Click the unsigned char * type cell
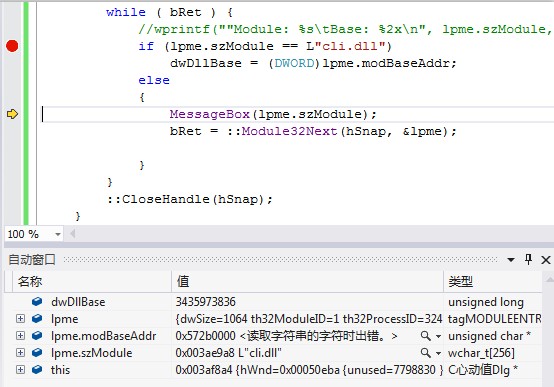Image resolution: width=554 pixels, height=387 pixels. click(489, 336)
